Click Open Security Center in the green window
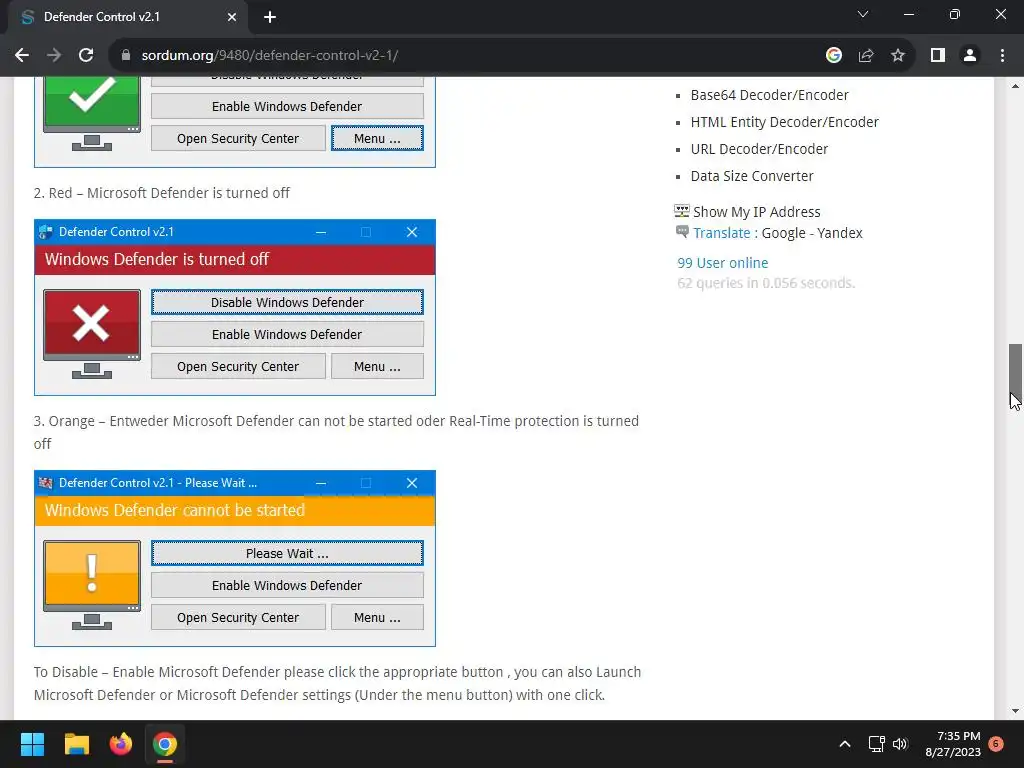This screenshot has height=768, width=1024. (x=238, y=138)
